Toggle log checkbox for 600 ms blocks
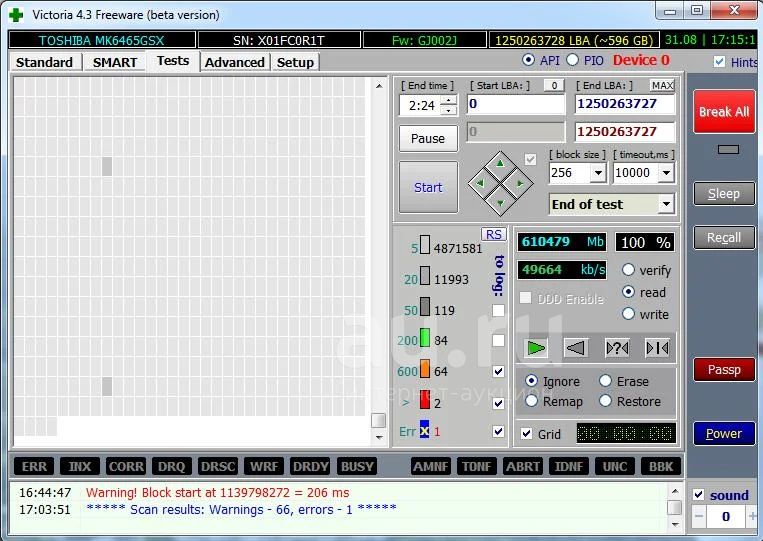Viewport: 763px width, 541px height. (x=498, y=371)
